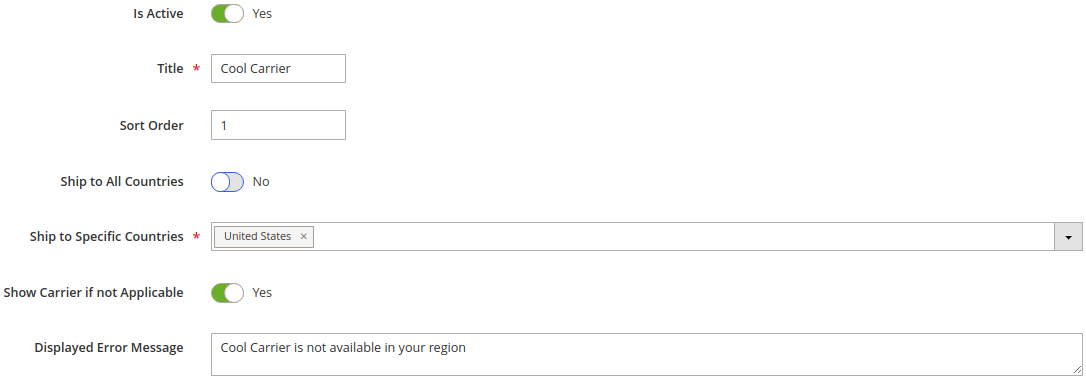The height and width of the screenshot is (380, 1086).
Task: Click the Ship to All Countries label
Action: 123,181
